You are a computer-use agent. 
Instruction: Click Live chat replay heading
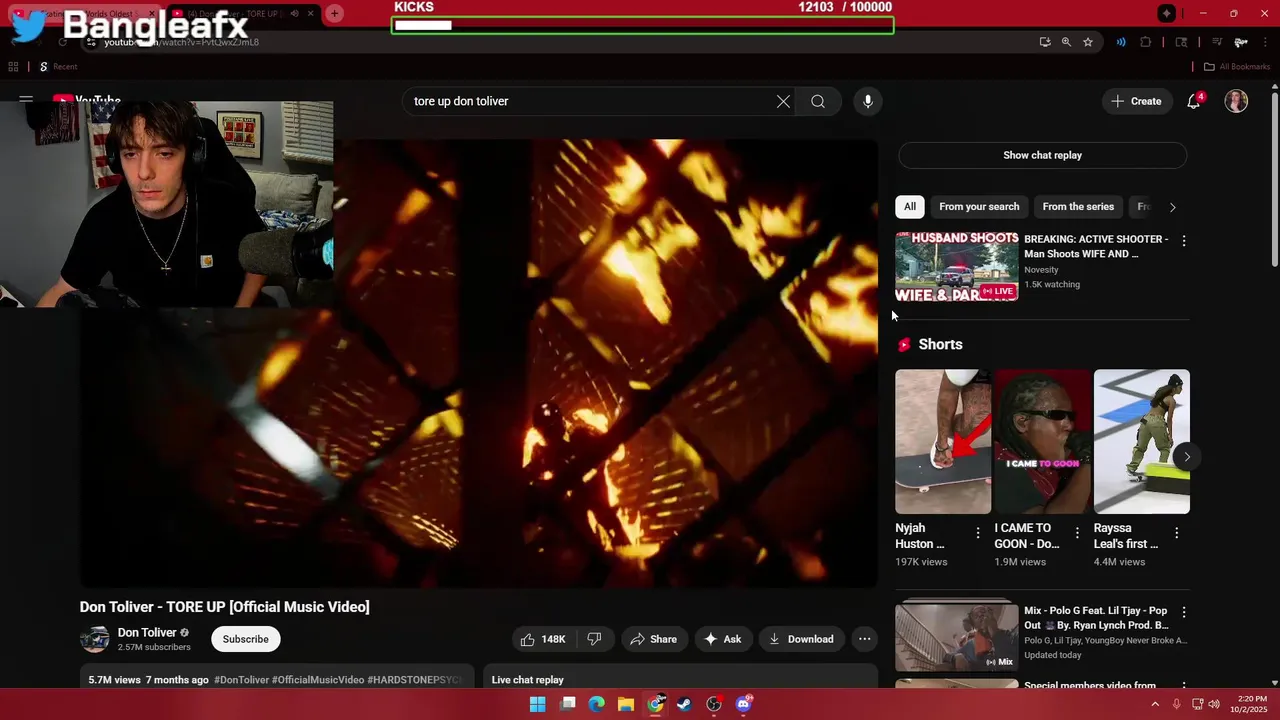(x=527, y=680)
